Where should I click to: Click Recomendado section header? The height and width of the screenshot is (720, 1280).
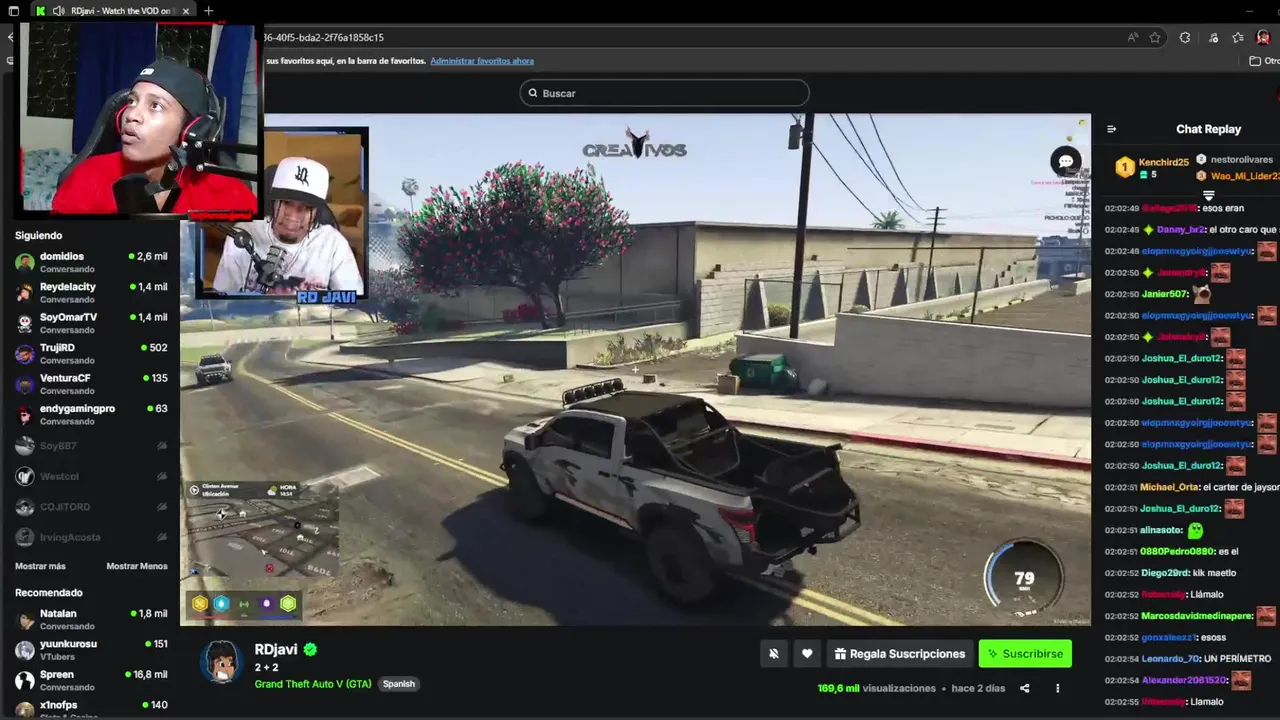click(48, 593)
